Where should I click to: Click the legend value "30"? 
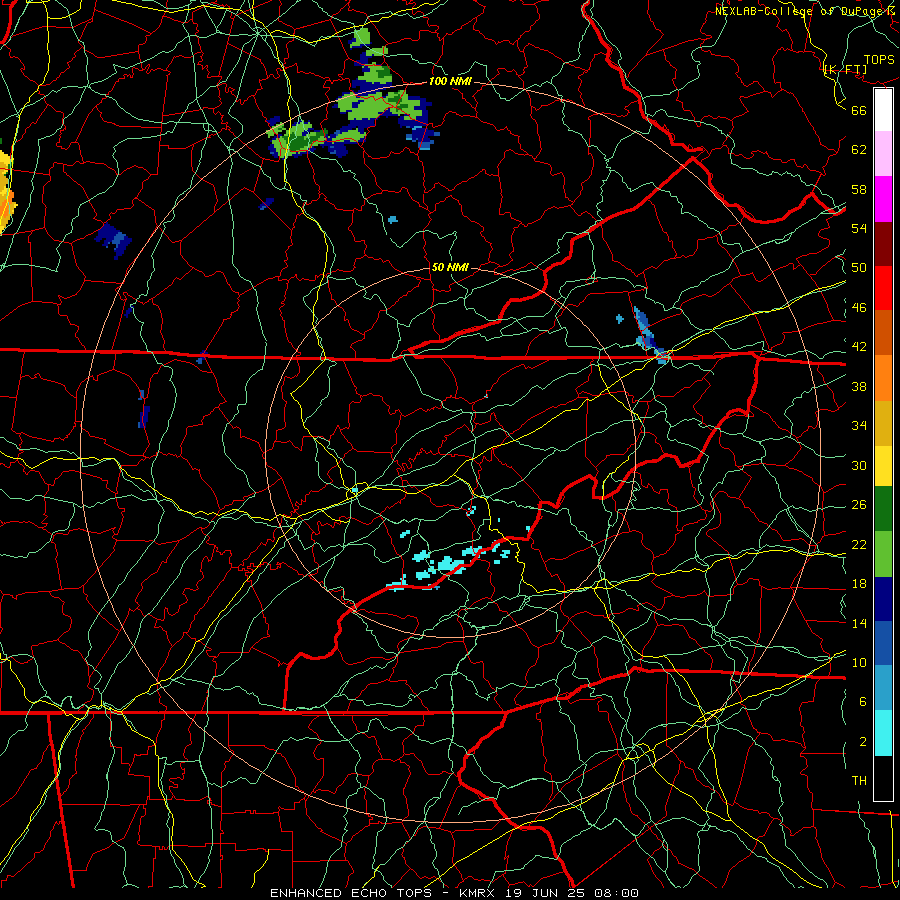point(859,465)
